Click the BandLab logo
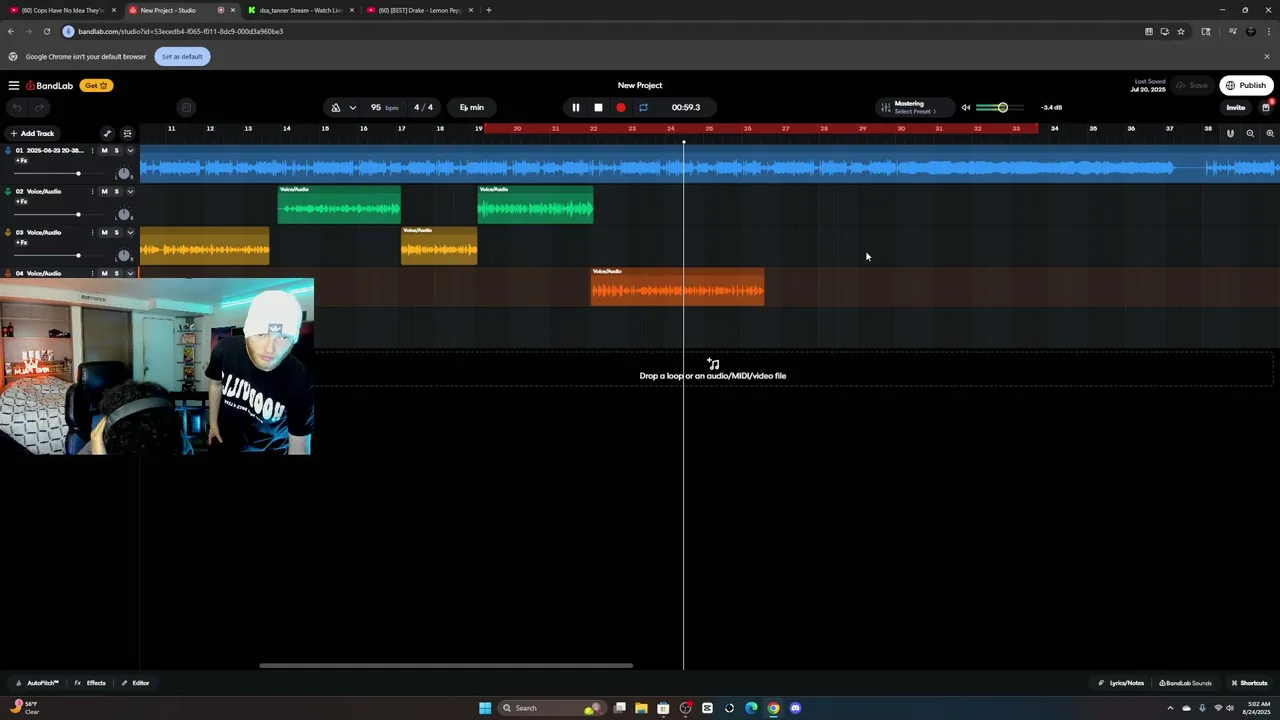 (x=49, y=85)
